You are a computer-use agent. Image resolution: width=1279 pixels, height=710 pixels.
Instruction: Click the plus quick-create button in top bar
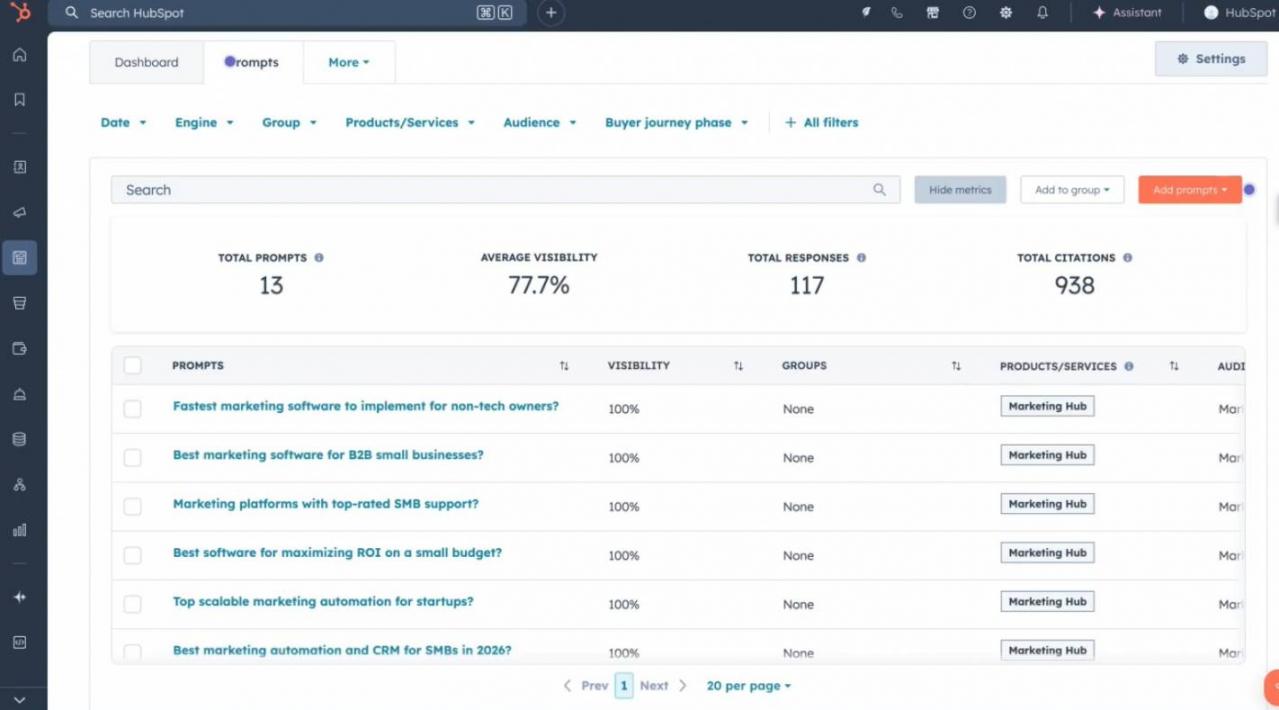tap(551, 13)
